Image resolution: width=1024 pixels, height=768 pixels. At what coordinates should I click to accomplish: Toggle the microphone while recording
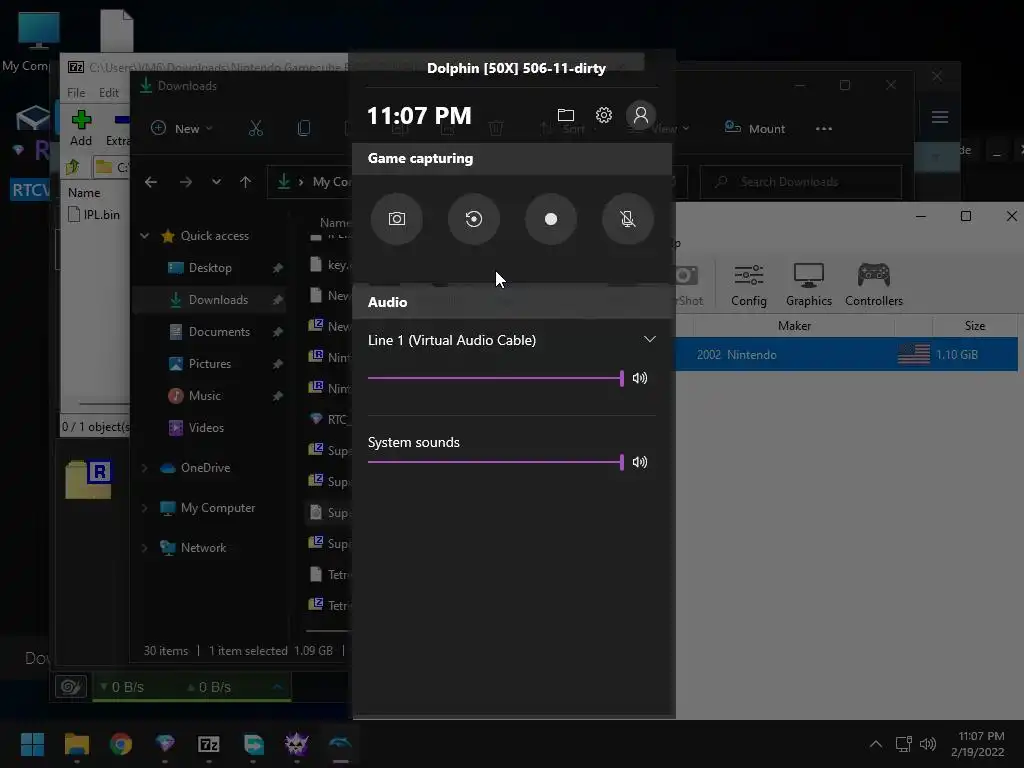coord(628,219)
